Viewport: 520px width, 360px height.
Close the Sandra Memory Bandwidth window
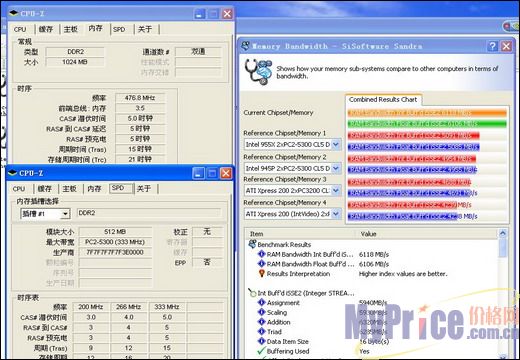[x=506, y=46]
